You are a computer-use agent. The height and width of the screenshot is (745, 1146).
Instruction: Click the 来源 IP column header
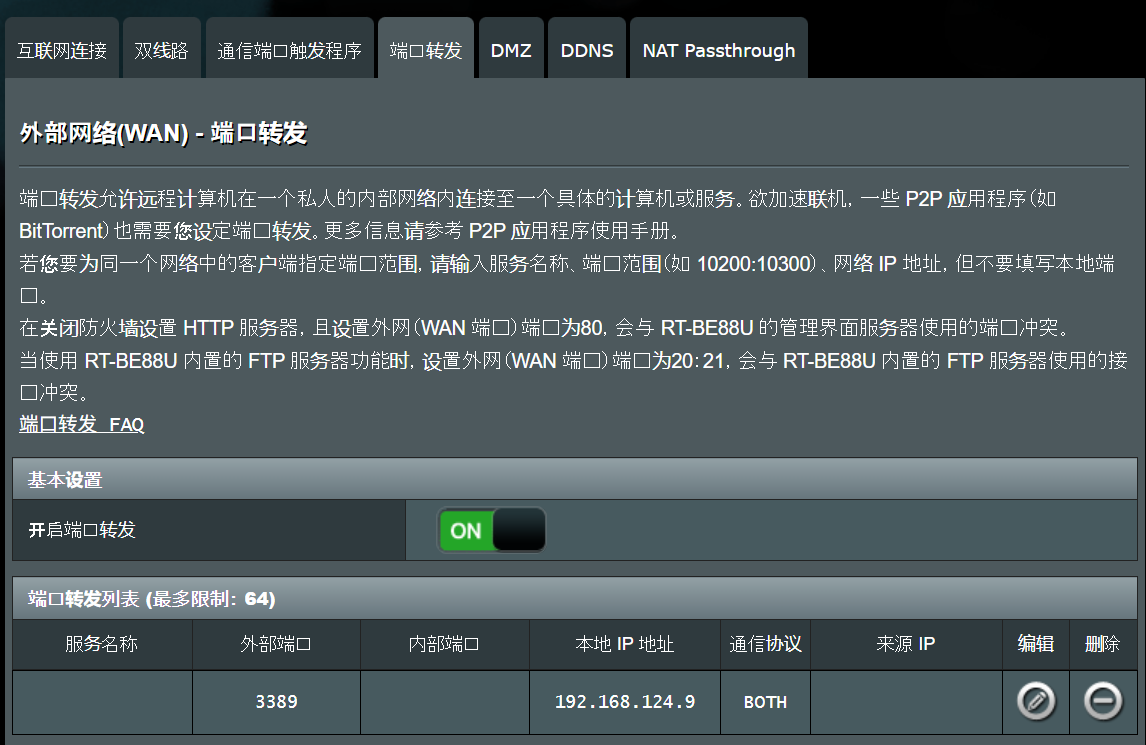906,644
